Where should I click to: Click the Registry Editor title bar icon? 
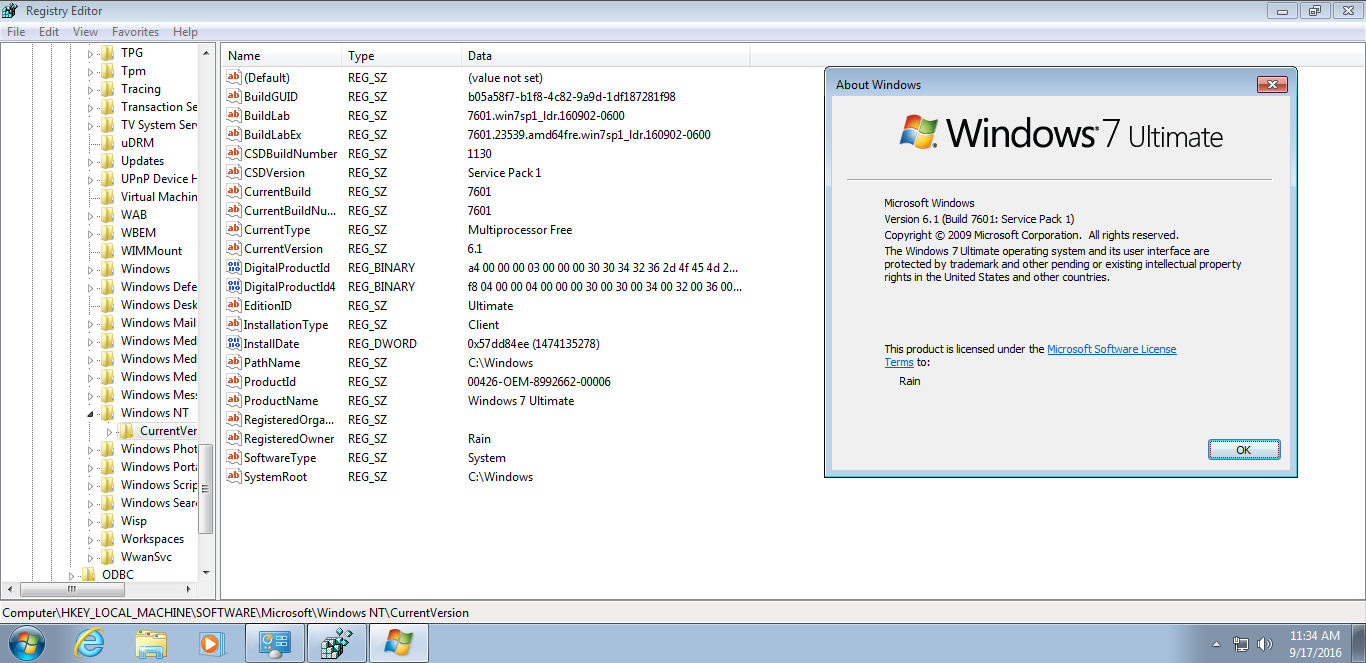11,11
